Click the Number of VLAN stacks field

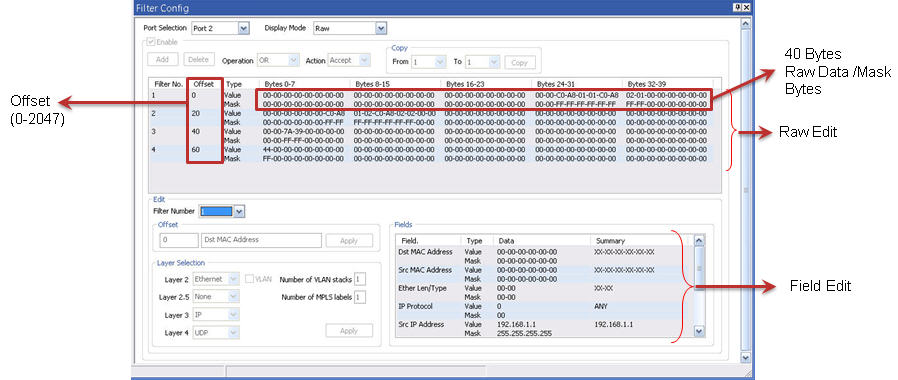(x=360, y=279)
